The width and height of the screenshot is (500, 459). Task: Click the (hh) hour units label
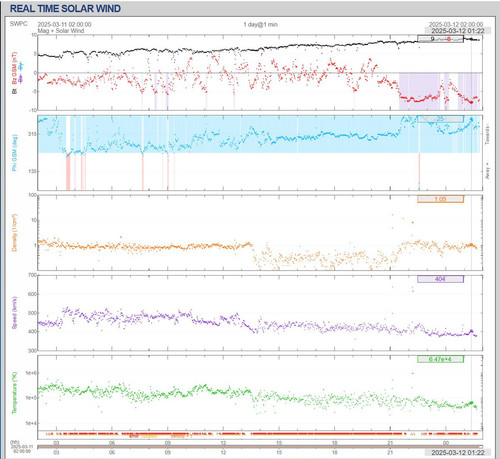(x=15, y=442)
